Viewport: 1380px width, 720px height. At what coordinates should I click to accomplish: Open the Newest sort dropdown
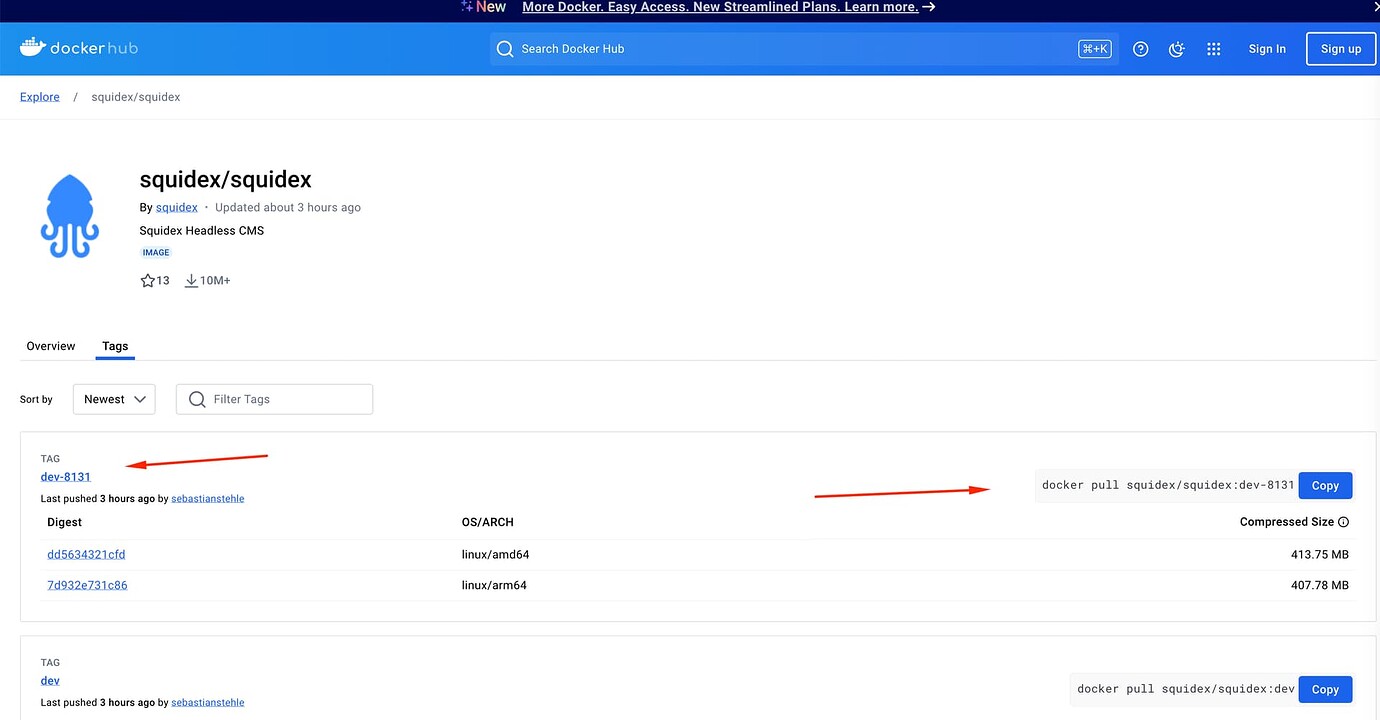(x=114, y=399)
